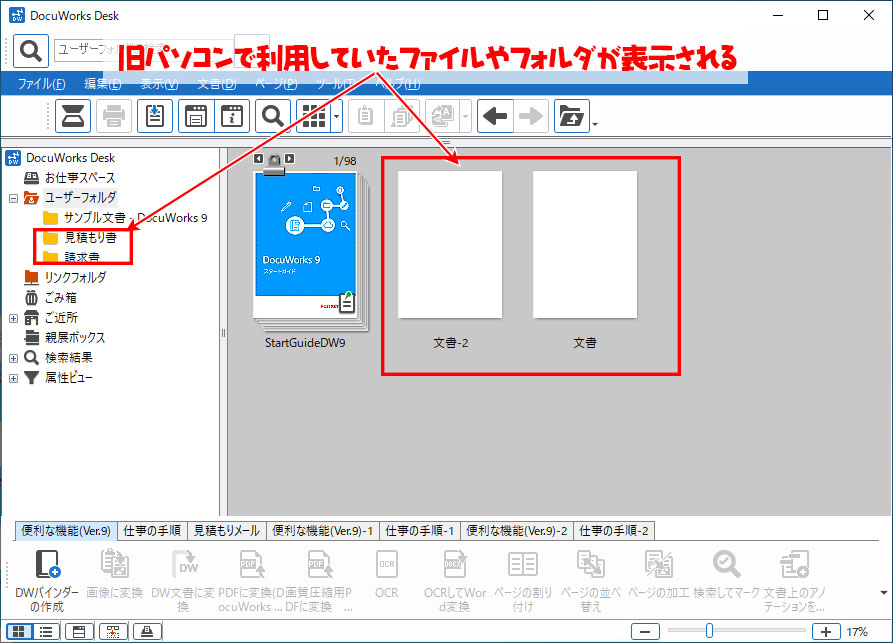Screen dimensions: 893x643
Task: Click the grayed copy-documents icon
Action: [x=402, y=116]
